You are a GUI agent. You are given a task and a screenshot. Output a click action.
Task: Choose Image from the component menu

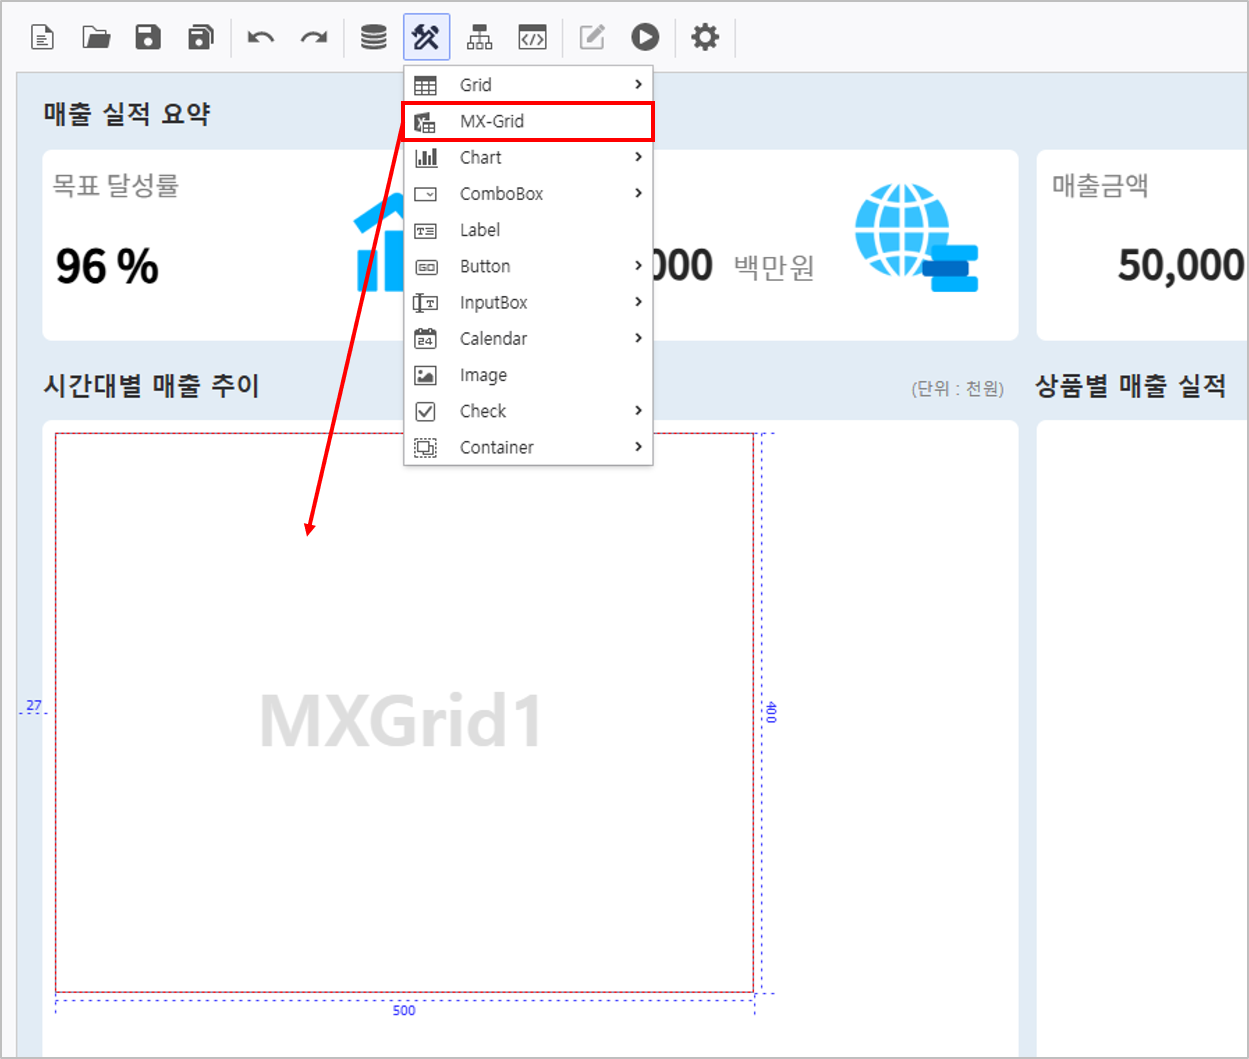pos(528,375)
